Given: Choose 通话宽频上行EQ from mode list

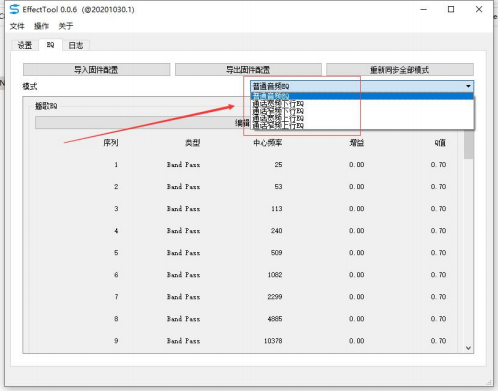Looking at the screenshot, I should point(362,118).
